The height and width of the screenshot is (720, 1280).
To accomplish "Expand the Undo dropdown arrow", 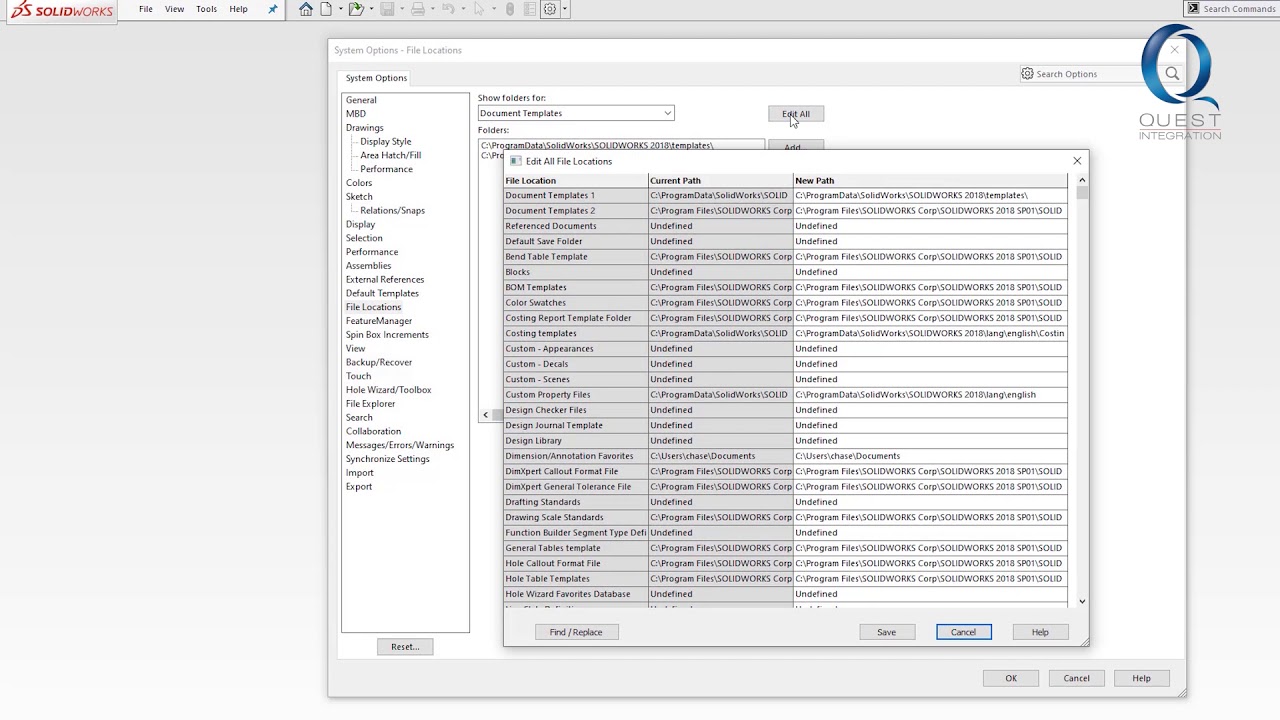I will click(463, 10).
